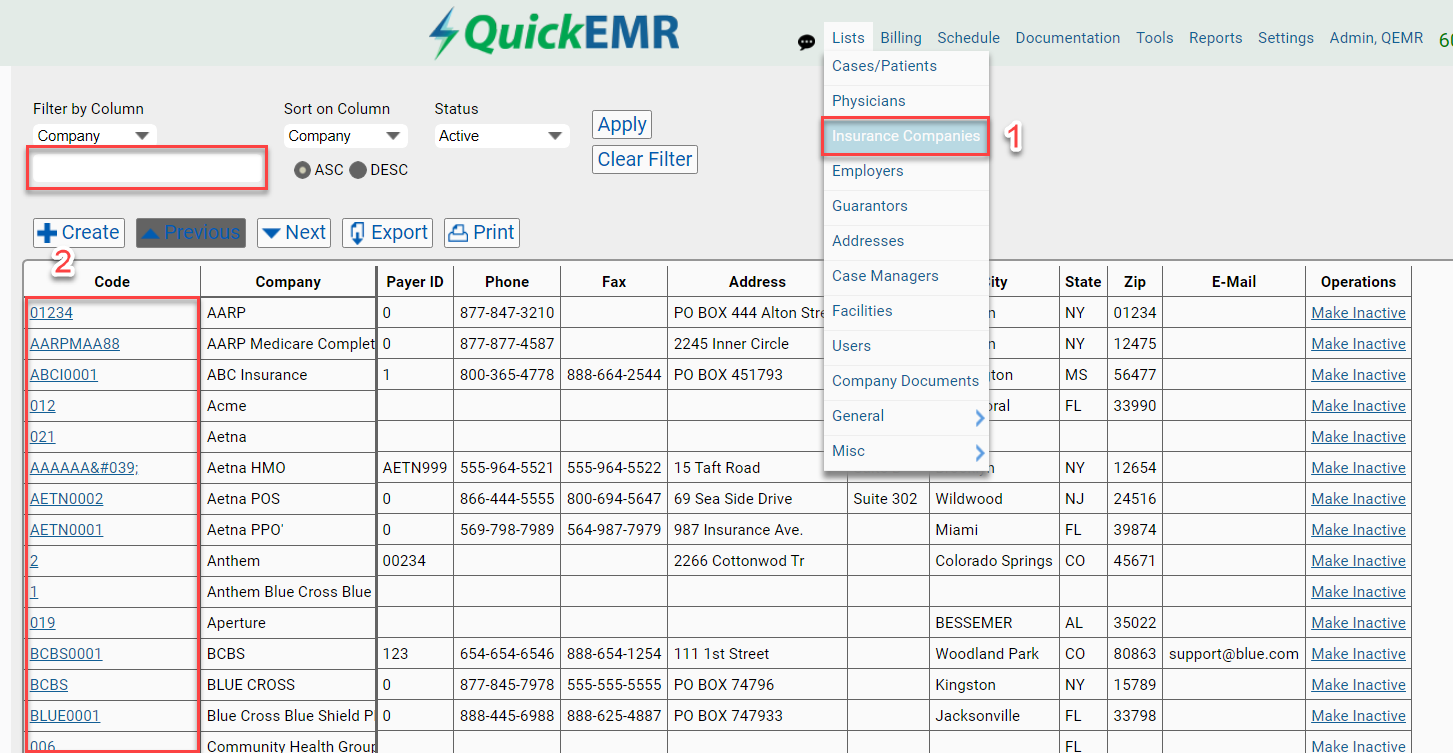This screenshot has height=753, width=1453.
Task: Choose Case Managers from Lists menu
Action: pos(906,276)
